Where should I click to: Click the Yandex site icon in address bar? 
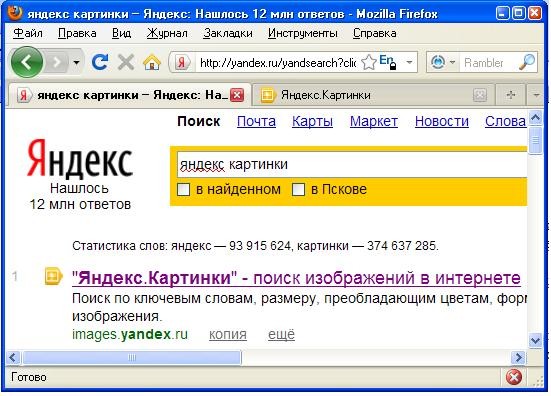181,63
